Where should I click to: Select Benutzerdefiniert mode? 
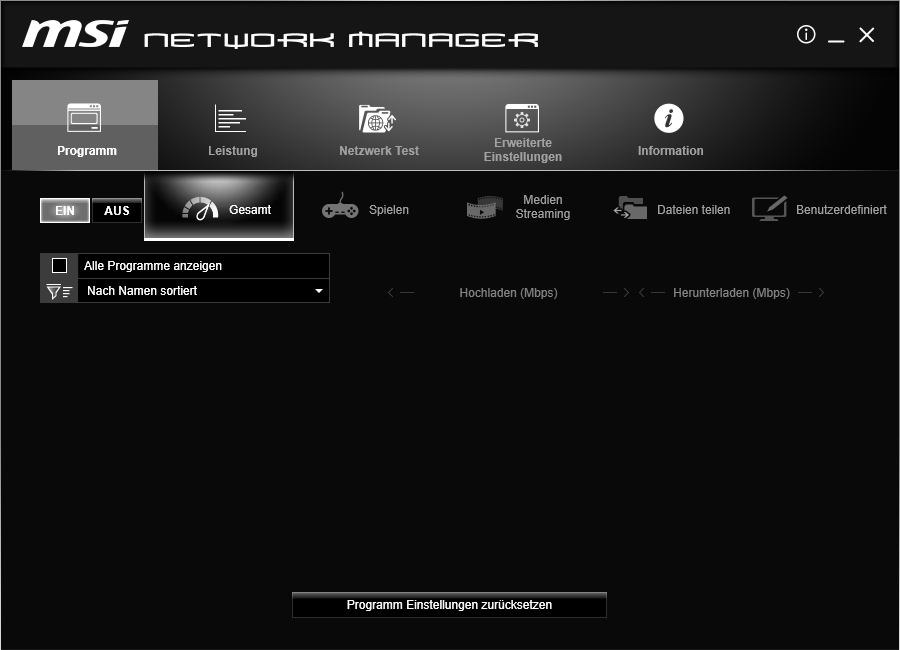click(x=819, y=210)
